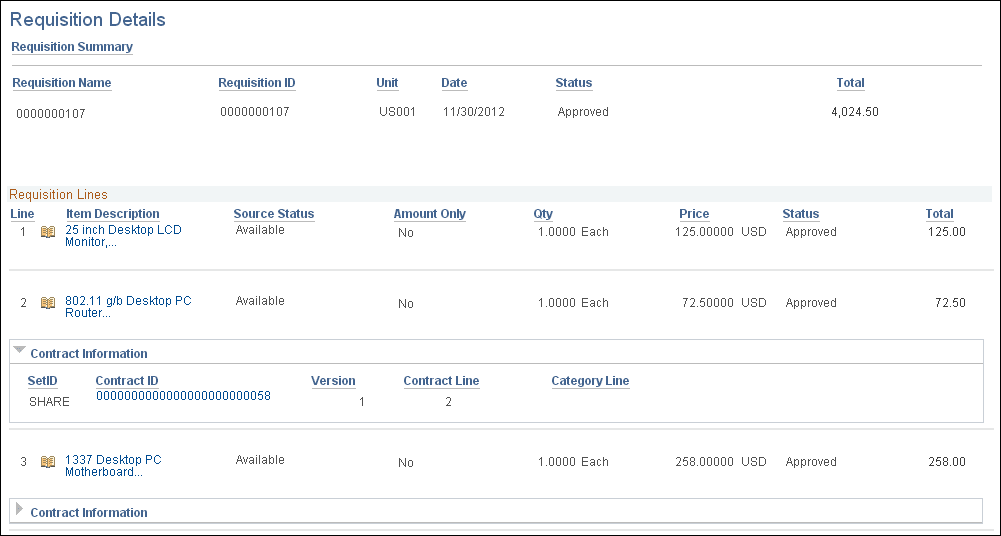1001x536 pixels.
Task: Click Status header in Requisition Lines
Action: tap(801, 214)
